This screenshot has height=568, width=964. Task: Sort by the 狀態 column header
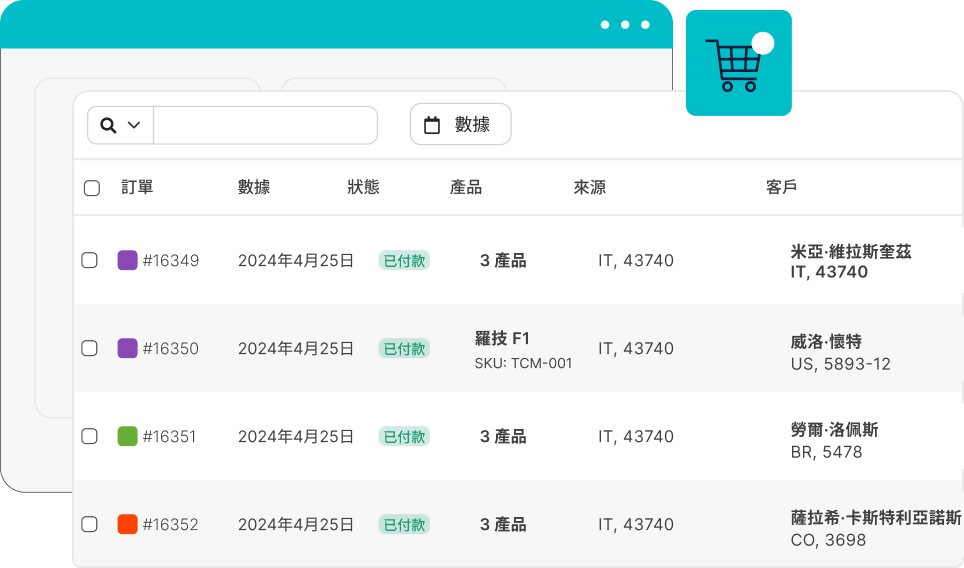[363, 187]
